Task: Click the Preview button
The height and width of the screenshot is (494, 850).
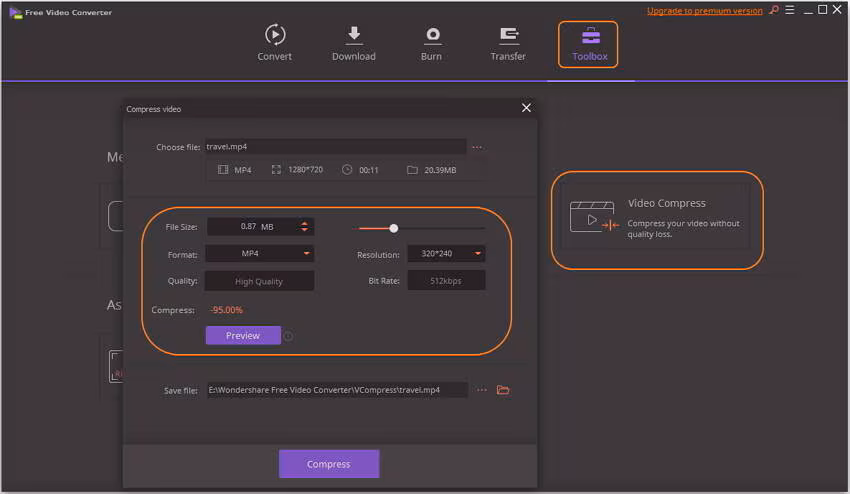Action: pos(243,336)
